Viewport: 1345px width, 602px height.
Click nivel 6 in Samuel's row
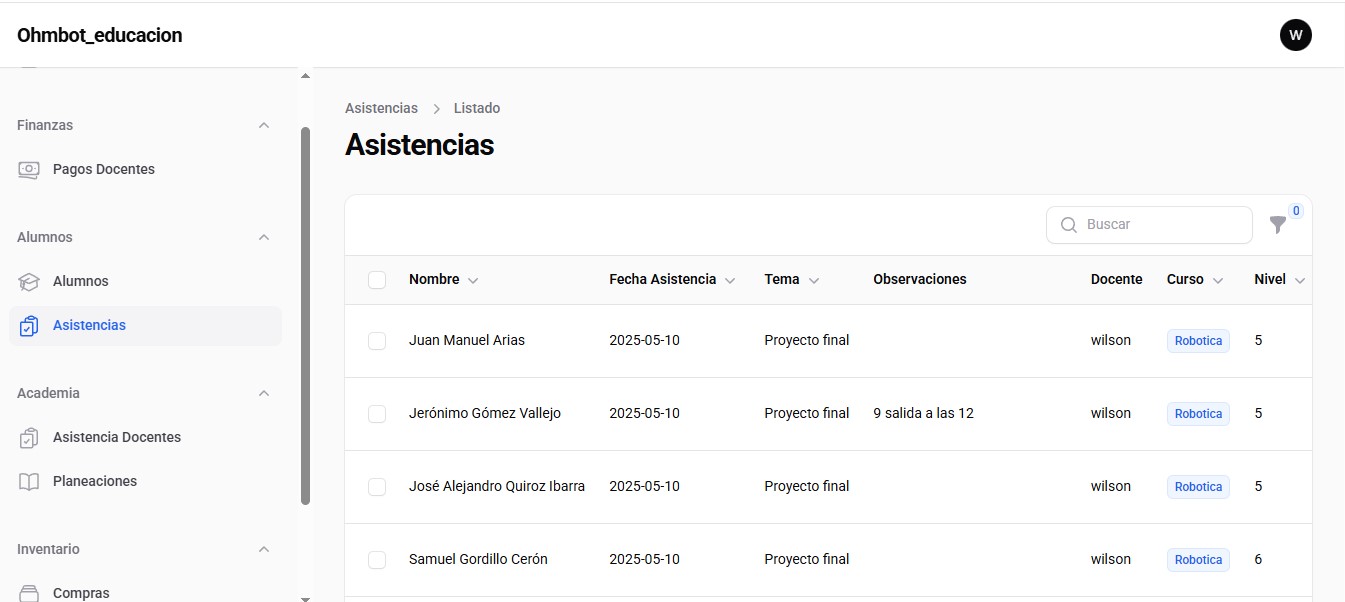pos(1258,559)
